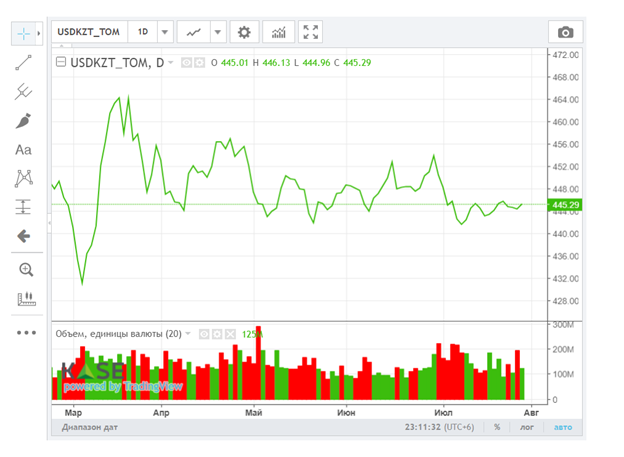Take a chart snapshot with the camera icon

click(x=566, y=32)
